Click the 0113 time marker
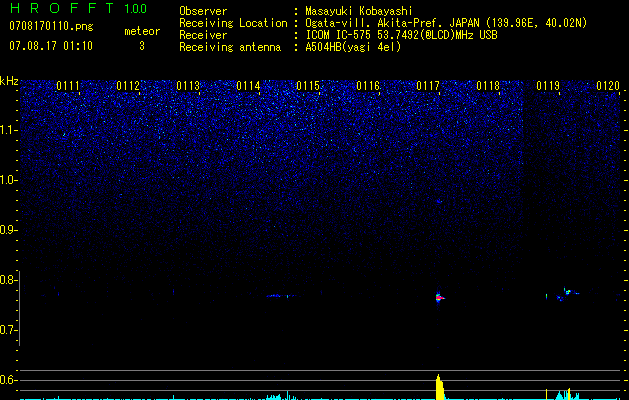 coord(188,86)
